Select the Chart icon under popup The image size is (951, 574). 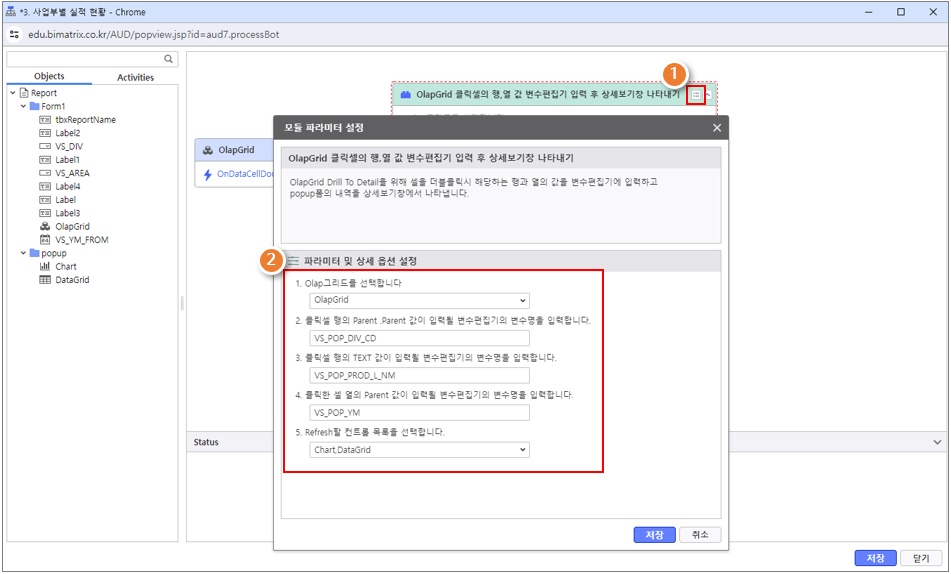45,266
